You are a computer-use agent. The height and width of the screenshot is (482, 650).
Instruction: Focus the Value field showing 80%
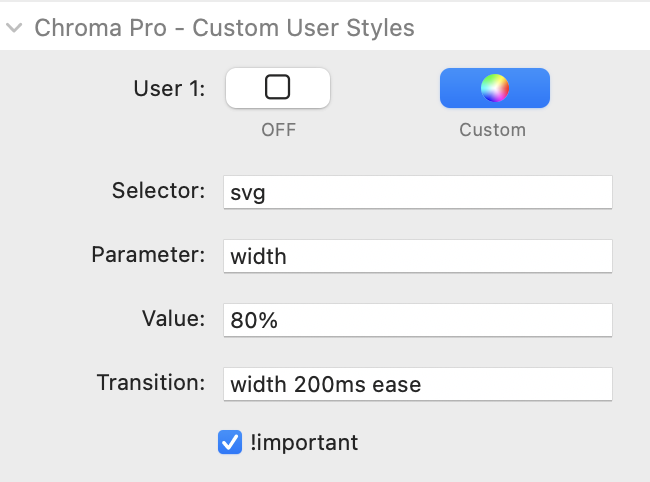click(x=418, y=320)
